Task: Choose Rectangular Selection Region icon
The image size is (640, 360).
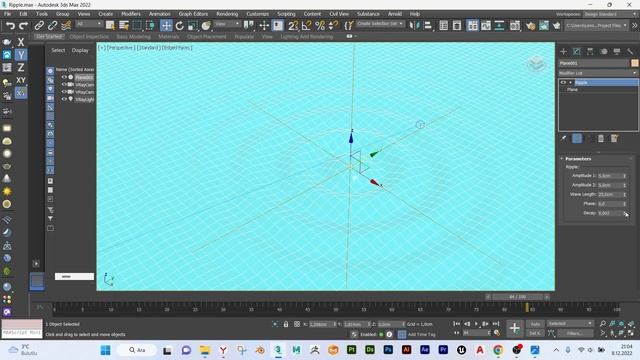Action: click(x=137, y=26)
